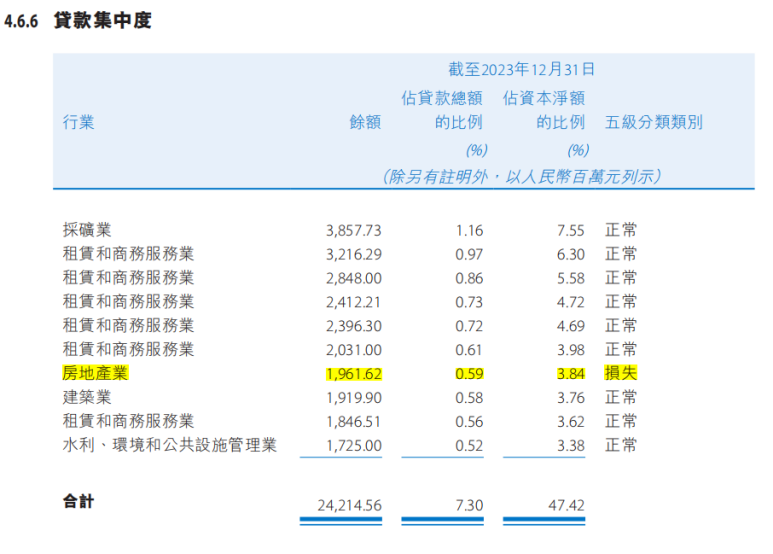Select the 截至2023年12月31日 date header
Image resolution: width=773 pixels, height=554 pixels.
[521, 69]
